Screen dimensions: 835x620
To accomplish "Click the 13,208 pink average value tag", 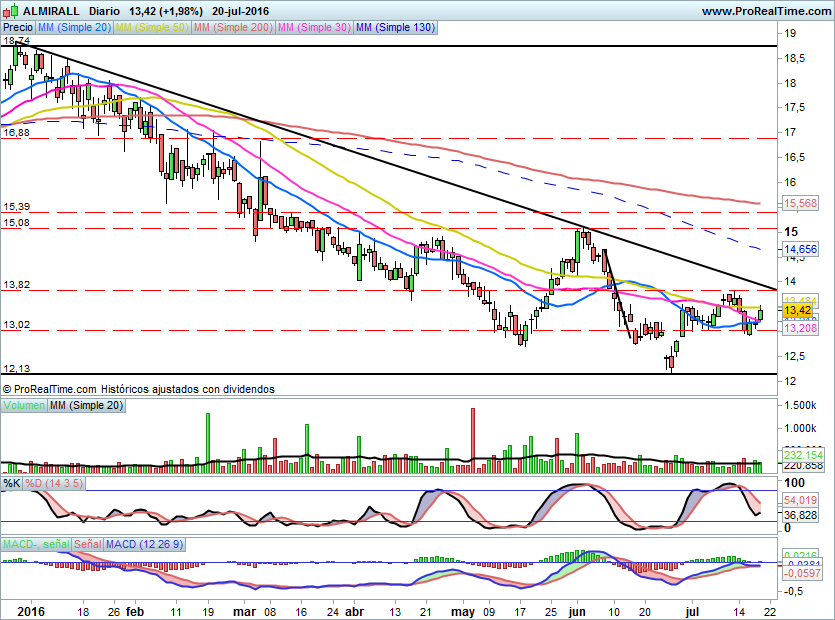I will pyautogui.click(x=800, y=328).
